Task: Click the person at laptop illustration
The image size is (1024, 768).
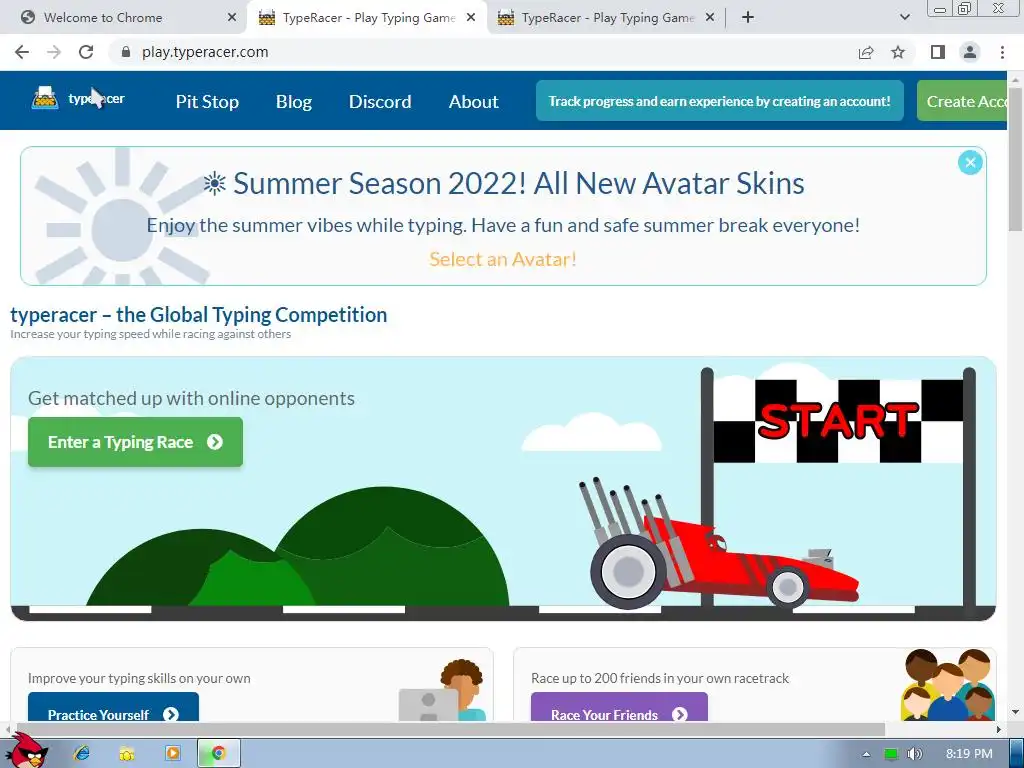Action: click(443, 690)
